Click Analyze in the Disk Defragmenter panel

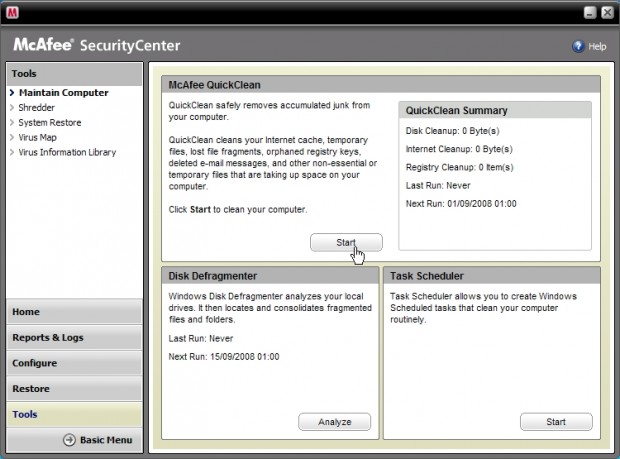tap(334, 422)
